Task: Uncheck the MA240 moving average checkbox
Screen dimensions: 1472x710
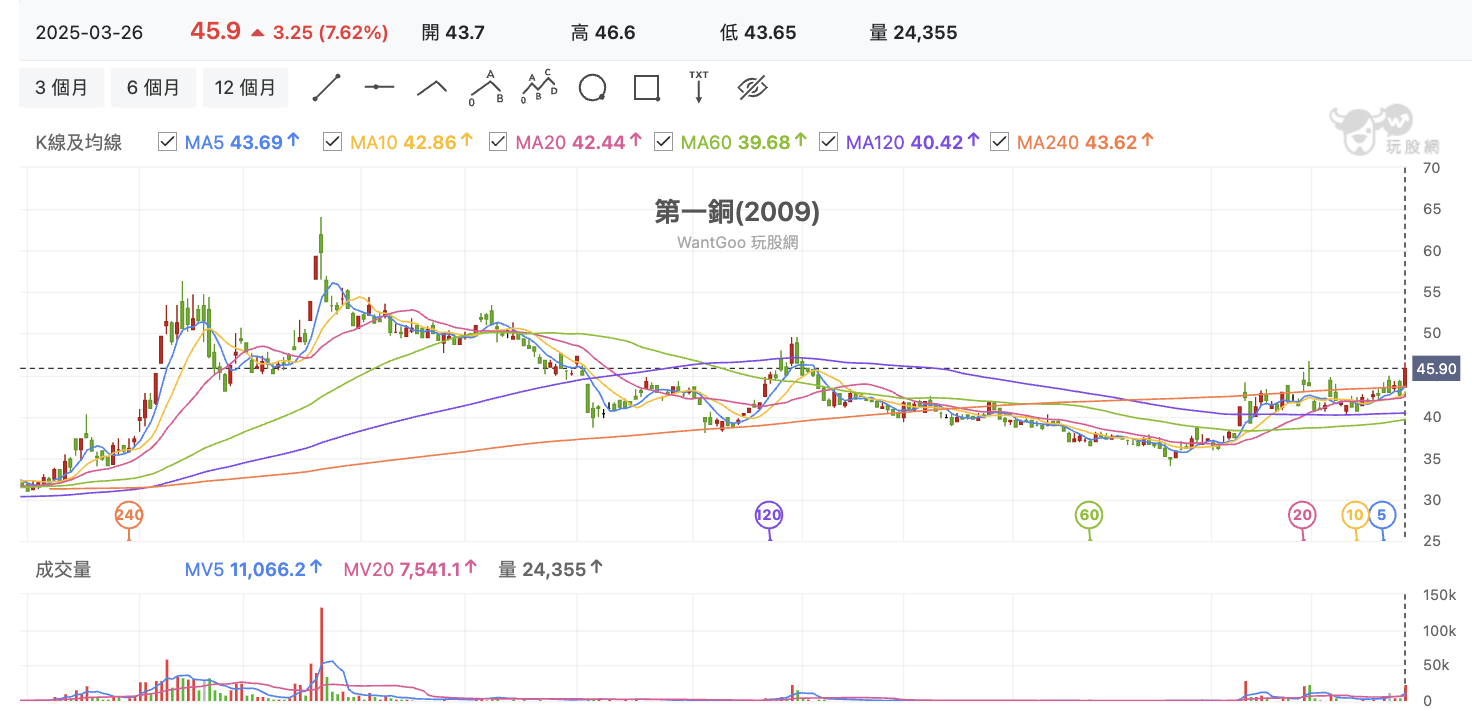Action: pyautogui.click(x=999, y=142)
